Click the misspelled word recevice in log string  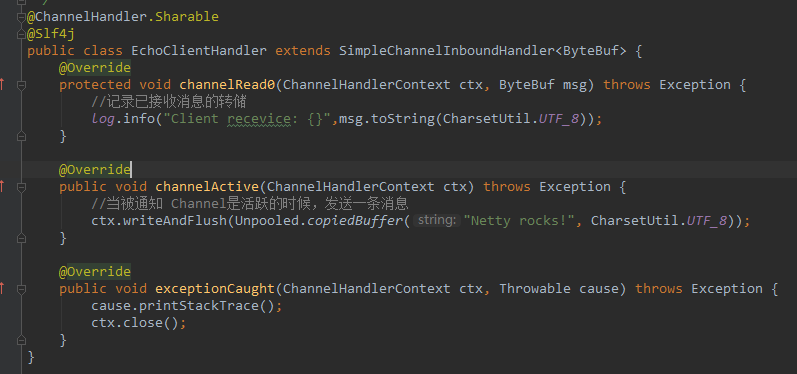coord(259,119)
